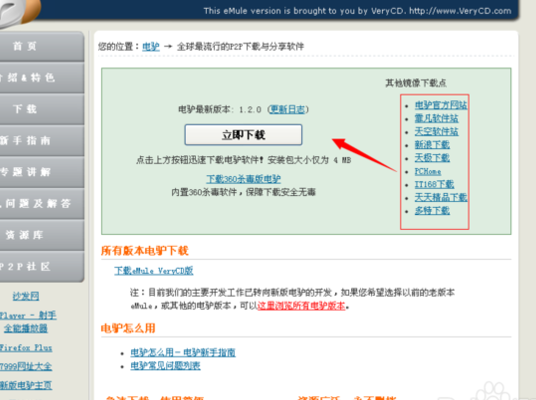Open the 新手指南 sidebar menu item
This screenshot has height=400, width=536.
(x=42, y=141)
